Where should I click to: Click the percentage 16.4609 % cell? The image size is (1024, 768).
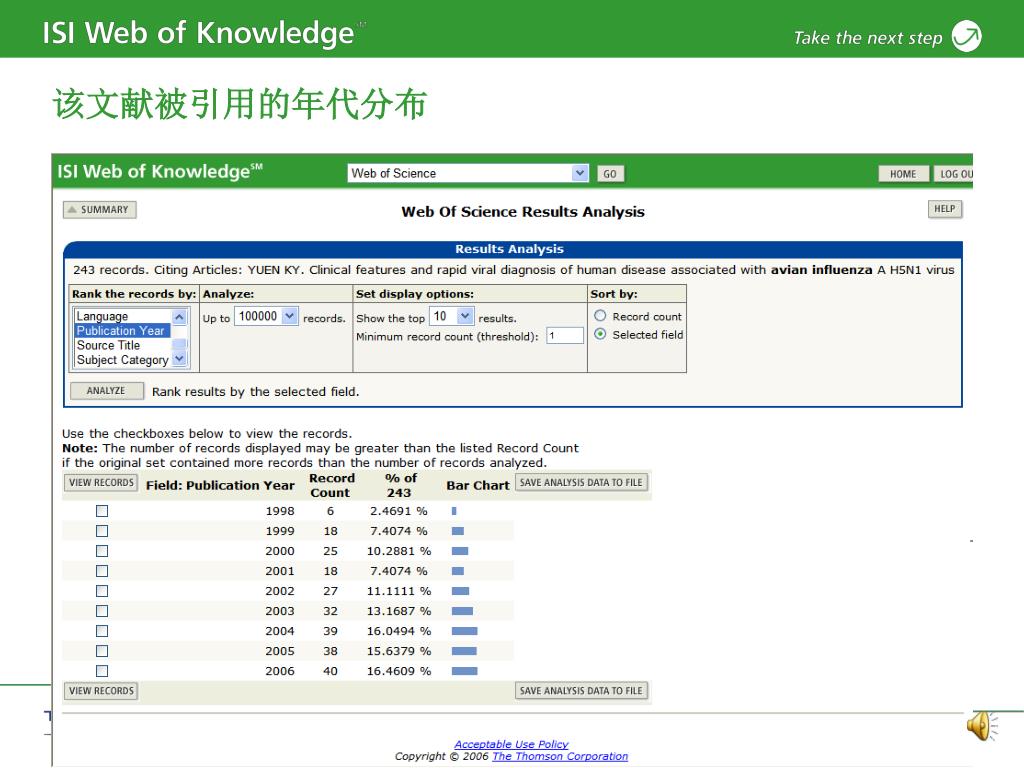point(399,671)
